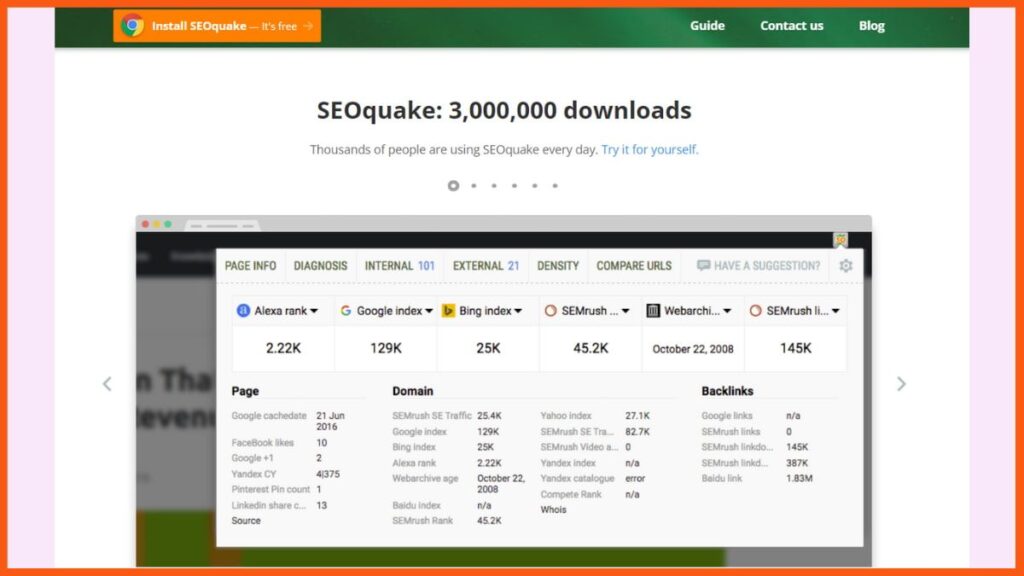
Task: Open the Whois link under Domain
Action: pyautogui.click(x=553, y=510)
